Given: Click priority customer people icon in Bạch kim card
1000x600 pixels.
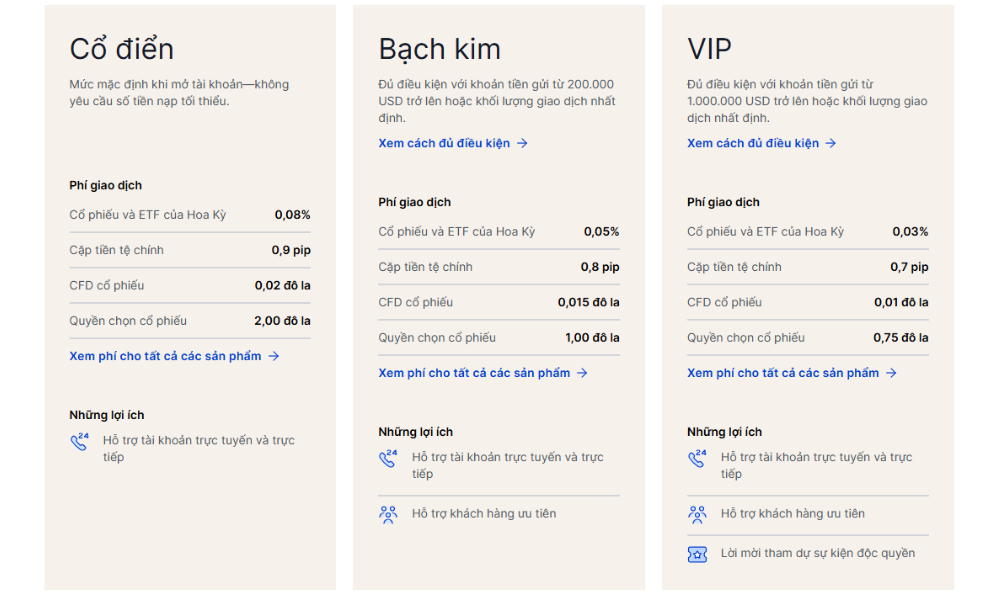Looking at the screenshot, I should point(388,515).
